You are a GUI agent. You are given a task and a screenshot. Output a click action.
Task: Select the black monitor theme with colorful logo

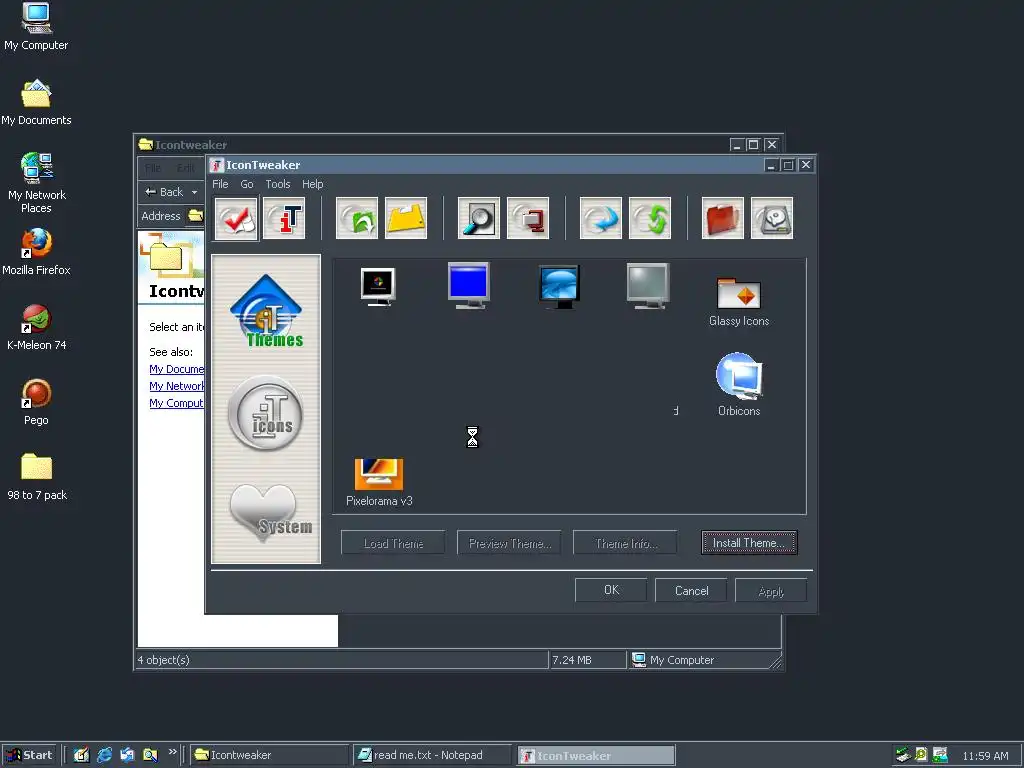pyautogui.click(x=378, y=287)
